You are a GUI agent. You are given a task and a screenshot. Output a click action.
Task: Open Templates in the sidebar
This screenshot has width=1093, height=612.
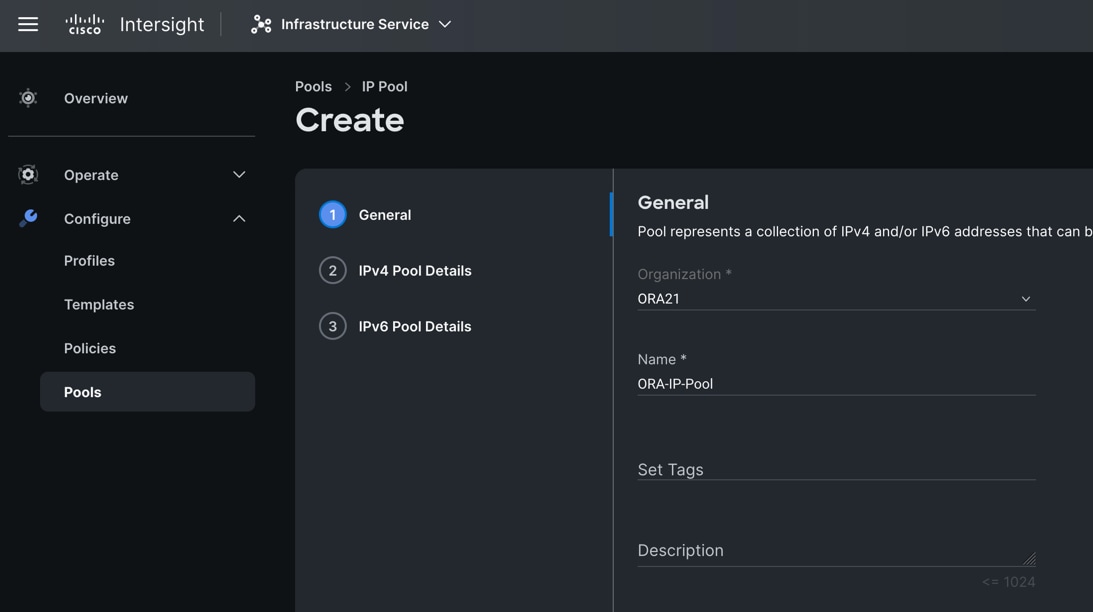[x=99, y=305]
